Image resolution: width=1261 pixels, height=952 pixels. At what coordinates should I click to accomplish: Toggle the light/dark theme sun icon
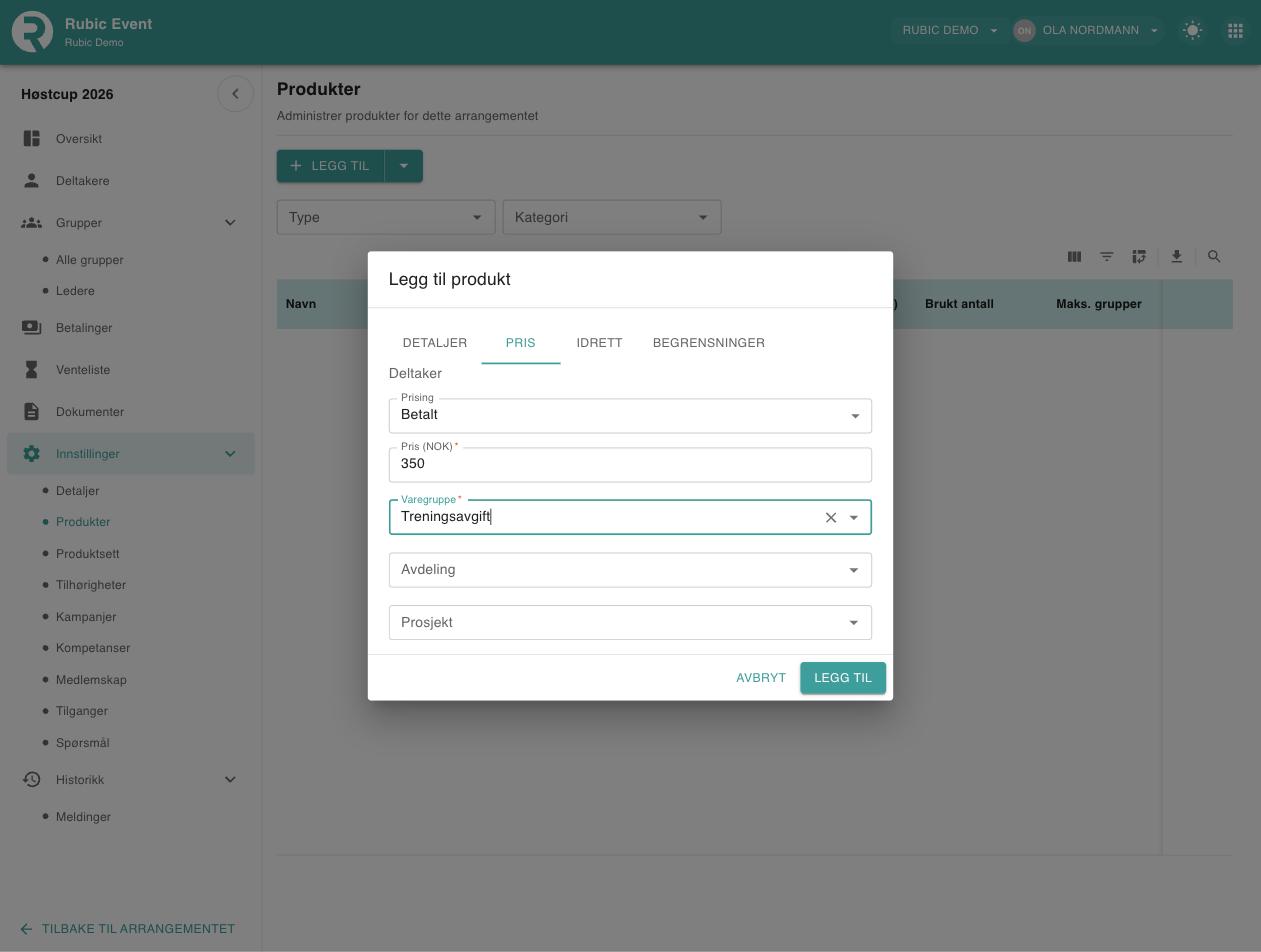[1192, 30]
